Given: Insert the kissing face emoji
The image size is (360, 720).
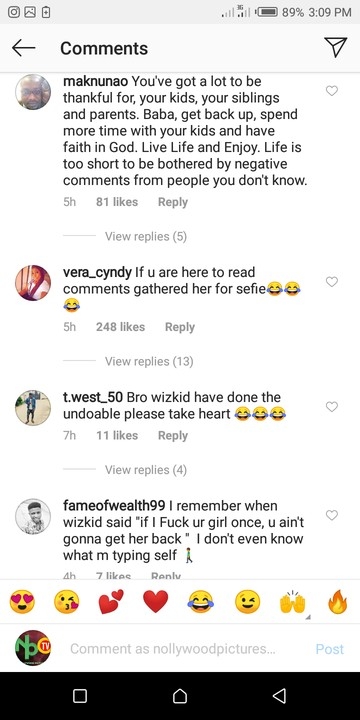Looking at the screenshot, I should 67,602.
